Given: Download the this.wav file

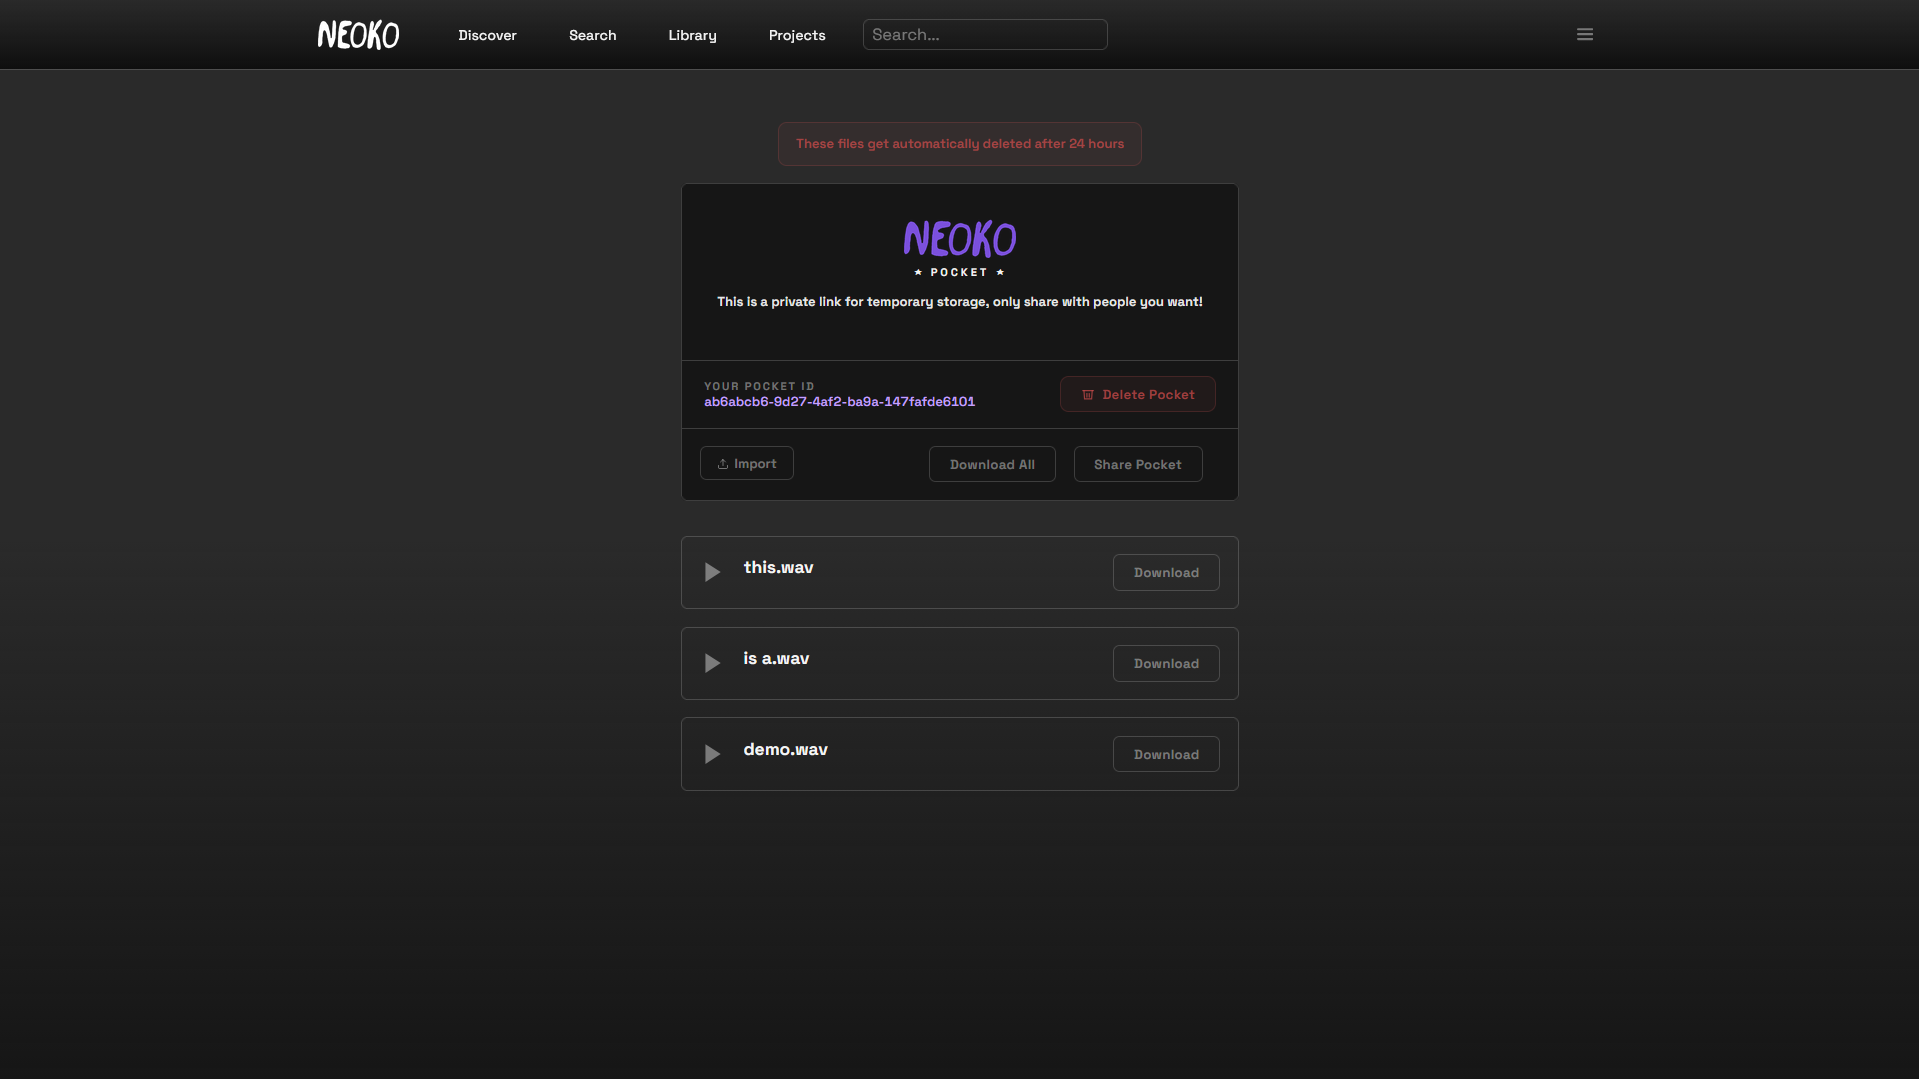Looking at the screenshot, I should click(x=1166, y=572).
